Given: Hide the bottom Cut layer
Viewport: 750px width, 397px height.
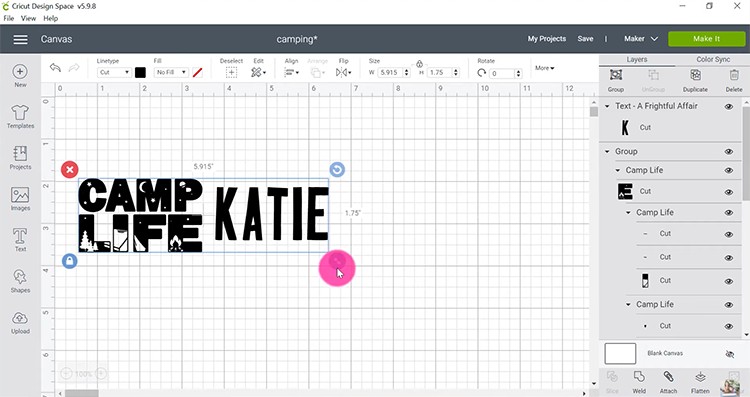Looking at the screenshot, I should point(729,326).
